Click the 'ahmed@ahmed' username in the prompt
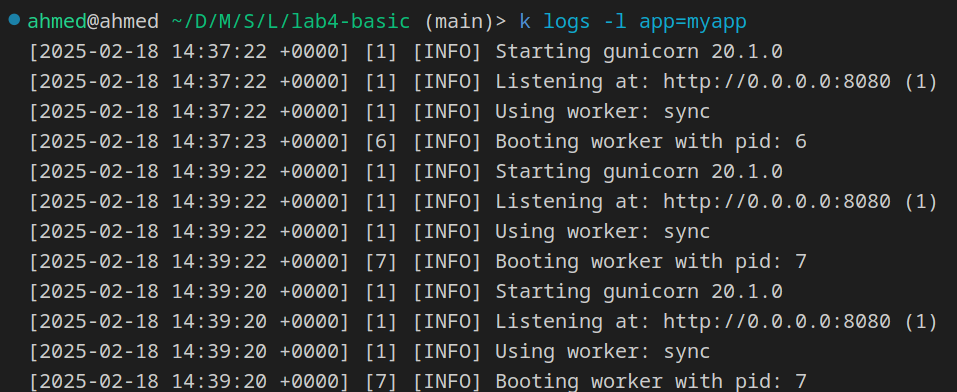The image size is (957, 392). 92,22
